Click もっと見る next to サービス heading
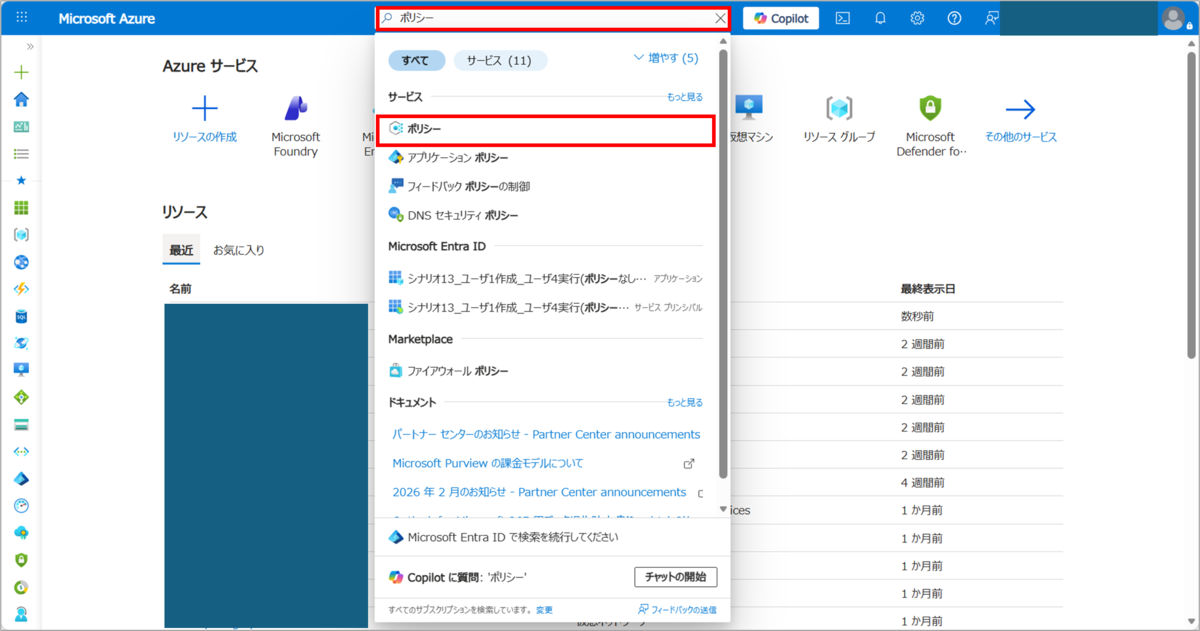This screenshot has height=631, width=1200. [685, 97]
